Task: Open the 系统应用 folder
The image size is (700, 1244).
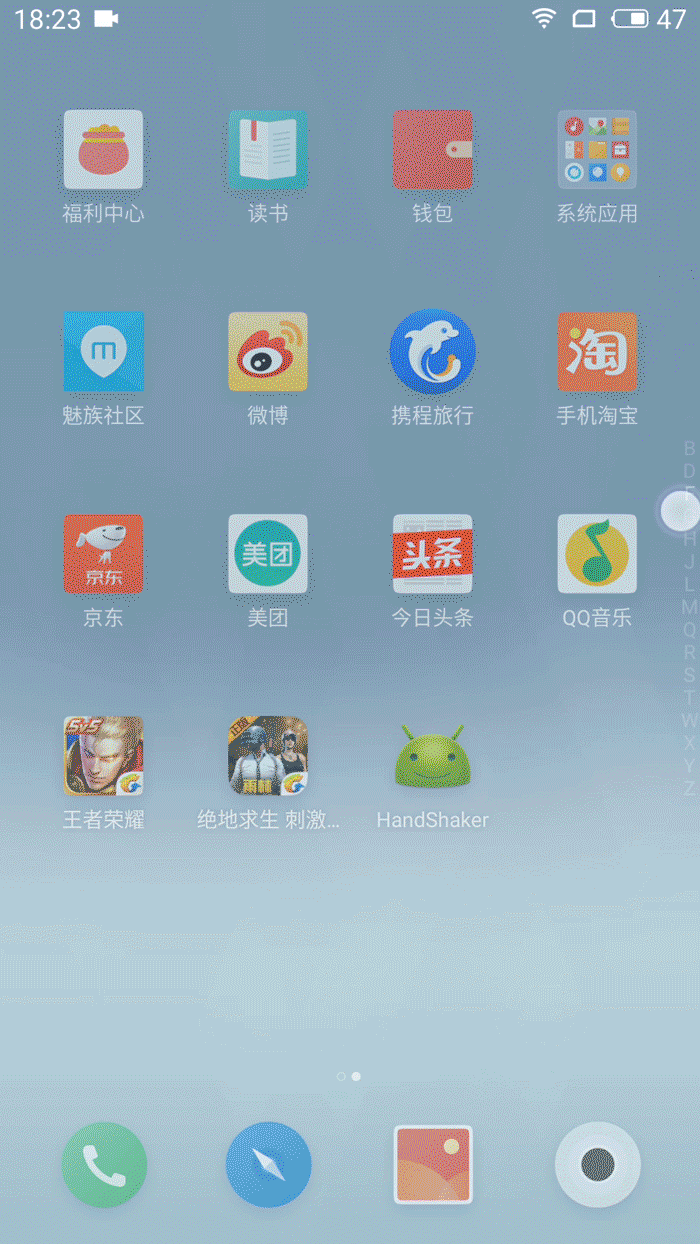Action: (x=597, y=150)
